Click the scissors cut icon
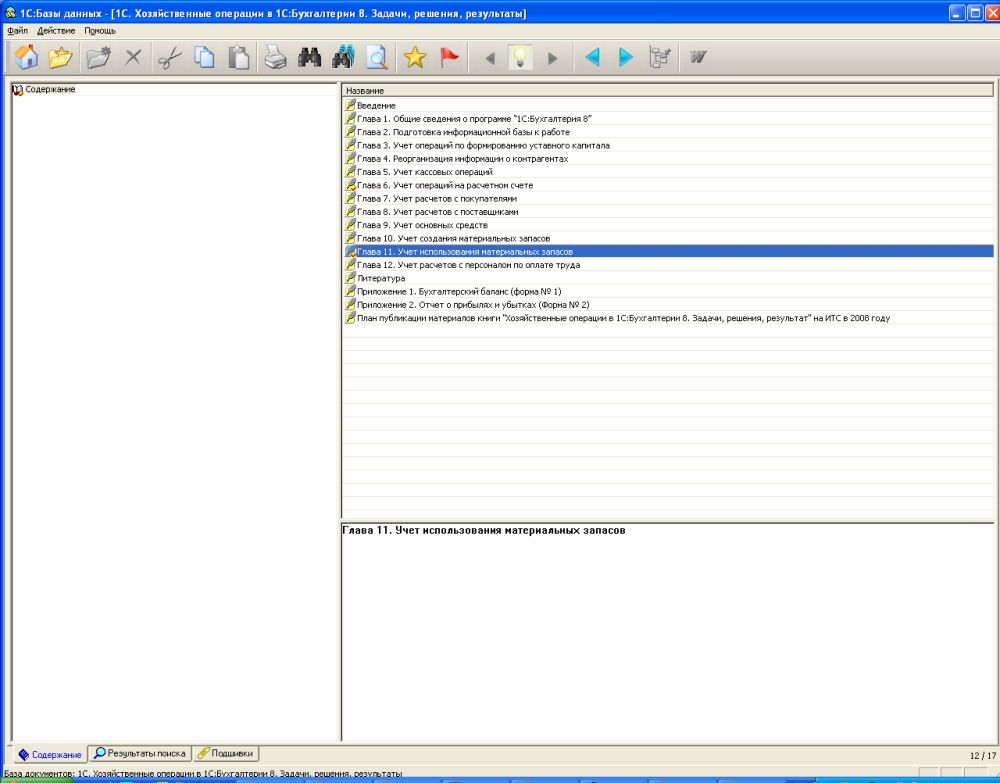The height and width of the screenshot is (783, 1000). click(169, 58)
